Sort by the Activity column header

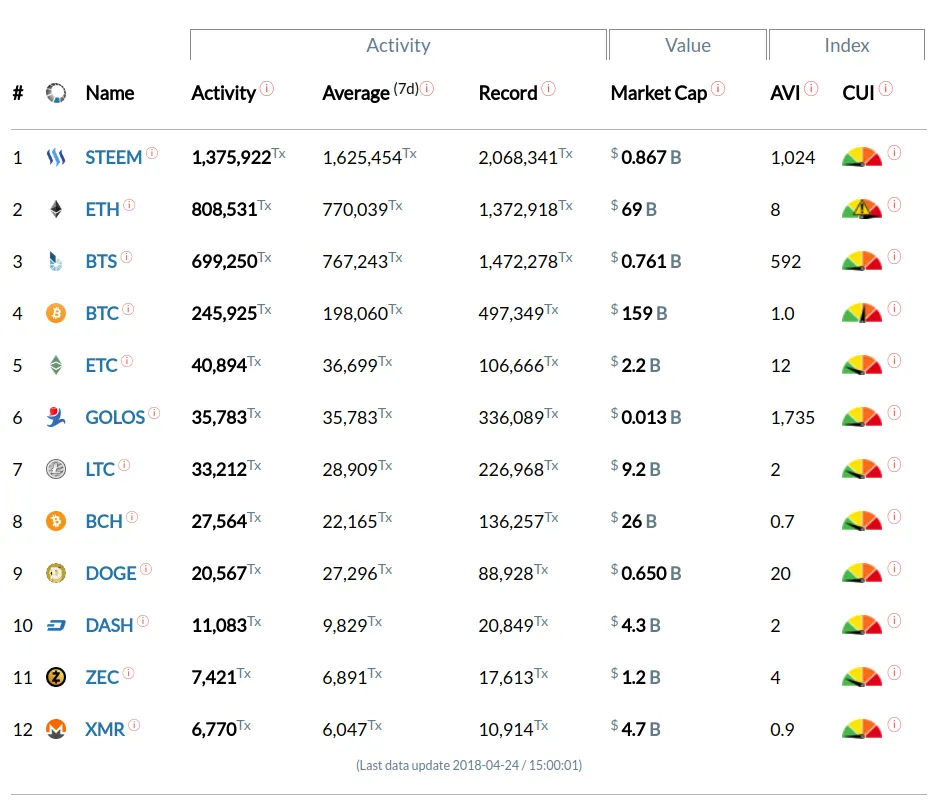coord(224,93)
